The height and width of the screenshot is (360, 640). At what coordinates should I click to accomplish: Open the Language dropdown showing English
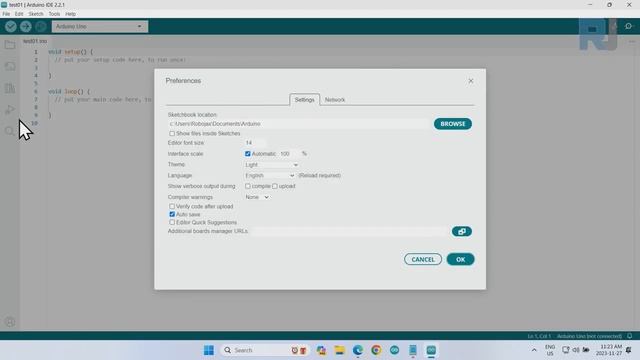[x=270, y=176]
